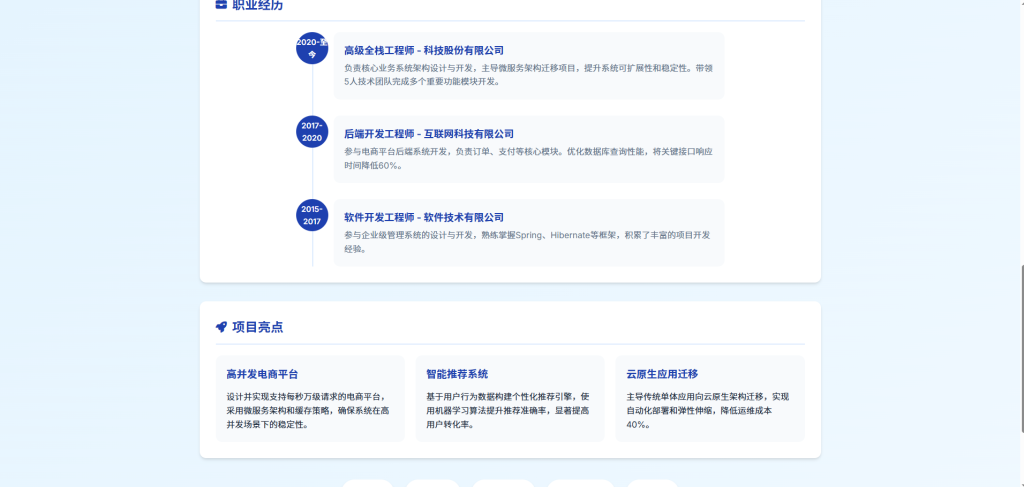Click the 云原生应用迁移 card description text
Viewport: 1024px width, 487px height.
pos(707,410)
